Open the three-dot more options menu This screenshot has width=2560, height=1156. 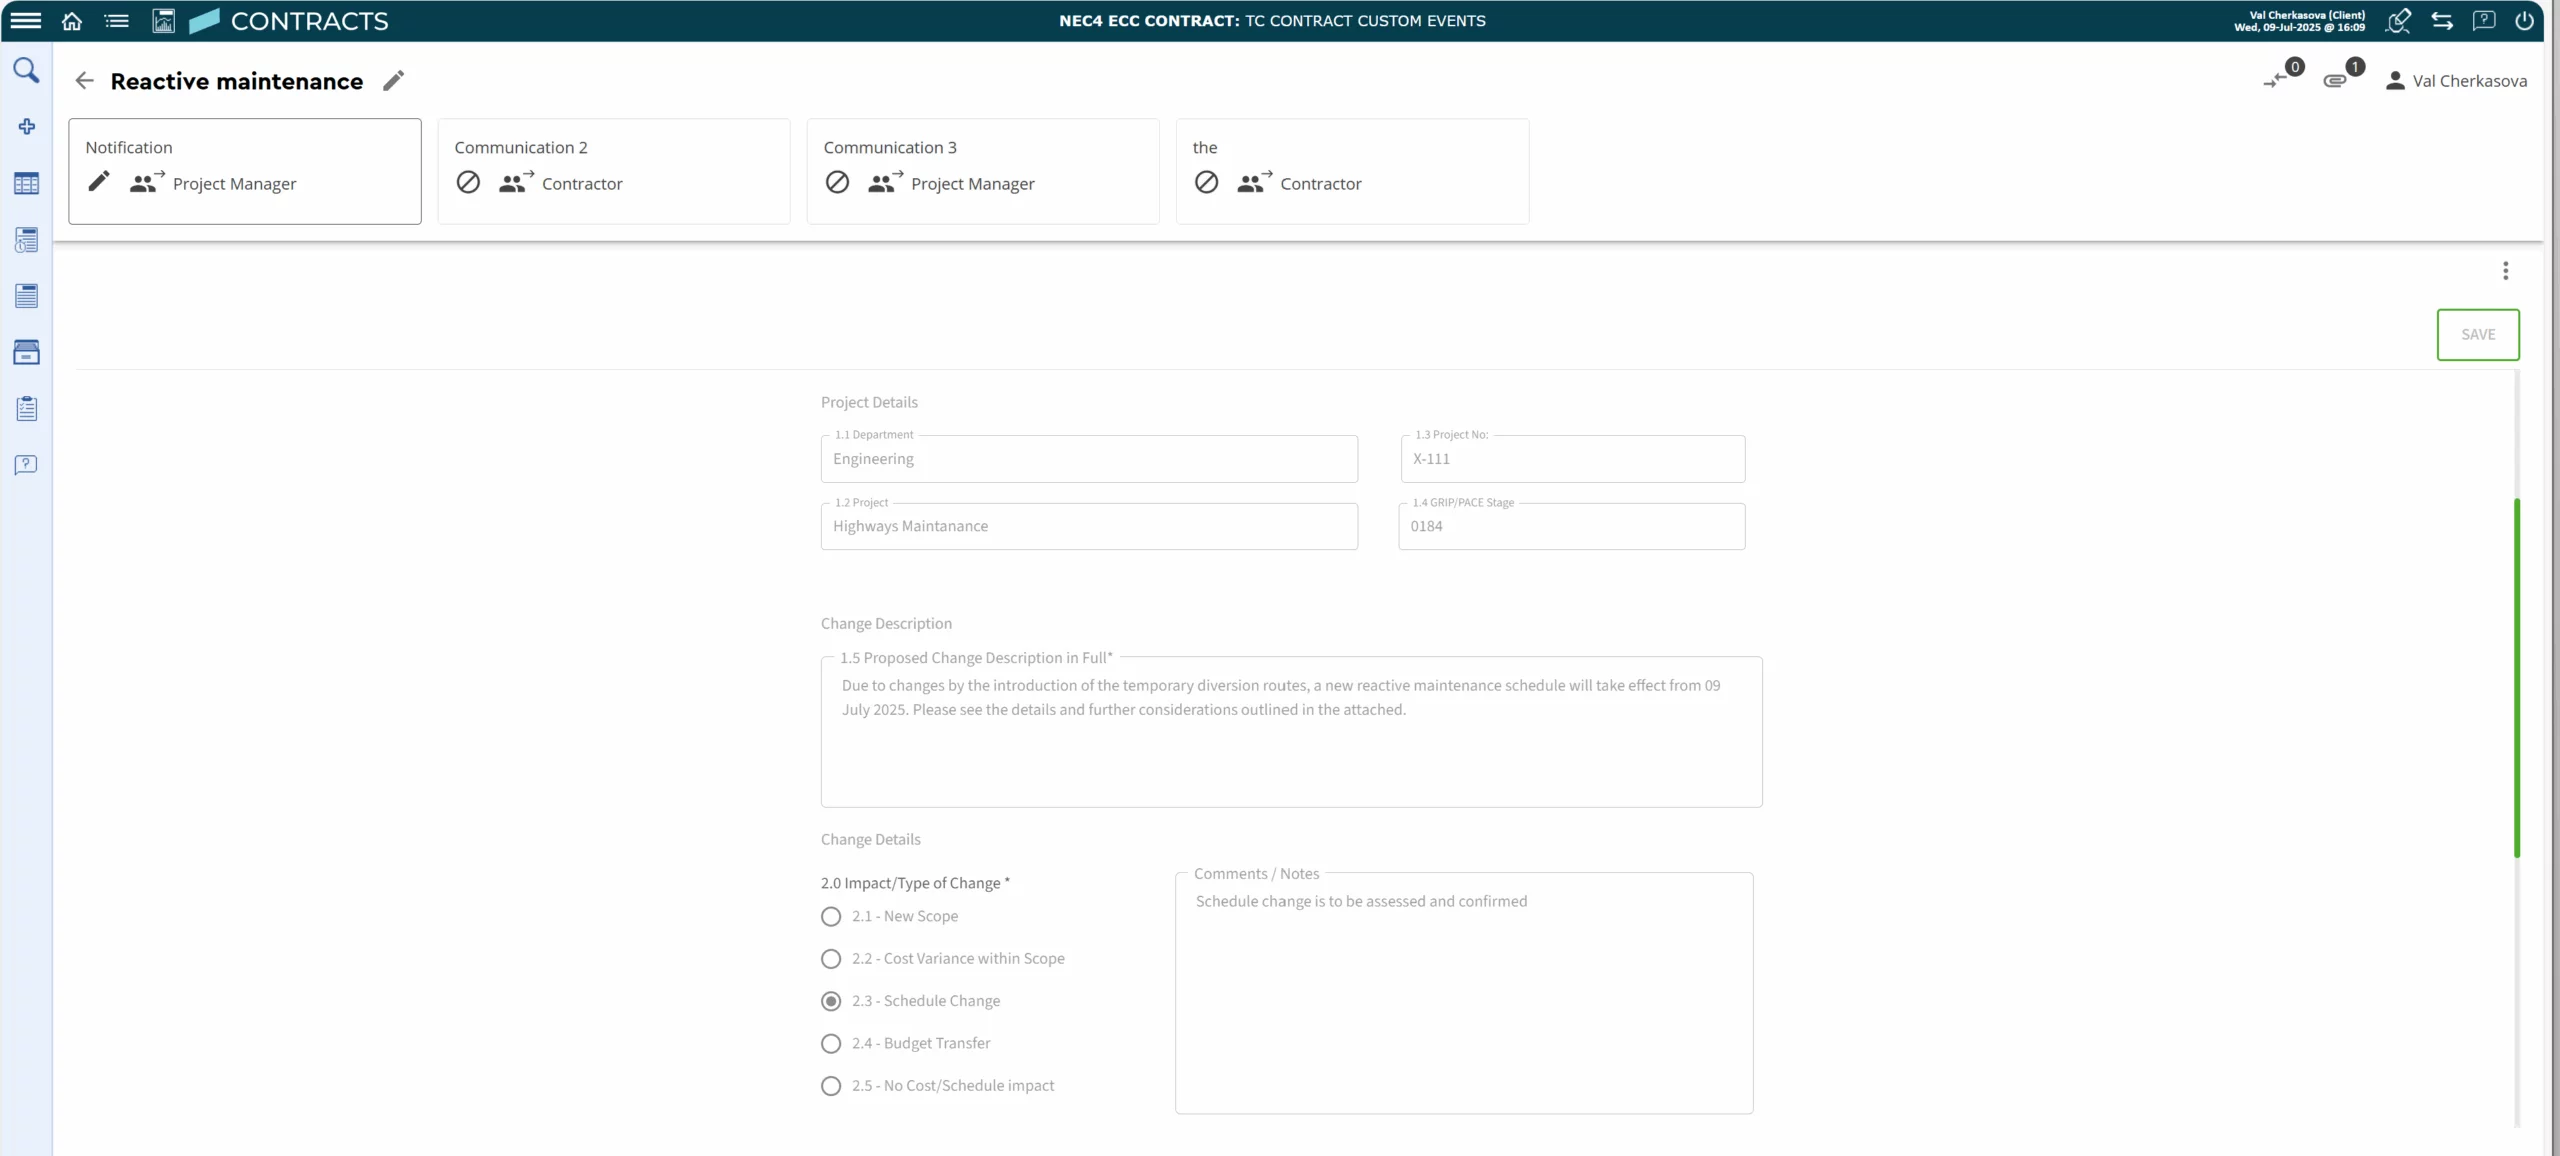(x=2505, y=271)
